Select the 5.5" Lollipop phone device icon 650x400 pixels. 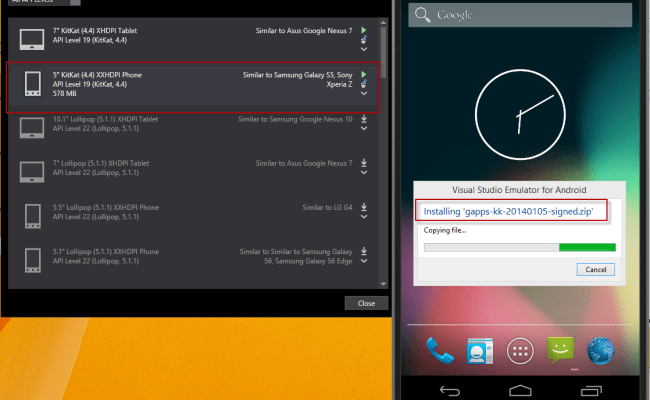(33, 216)
